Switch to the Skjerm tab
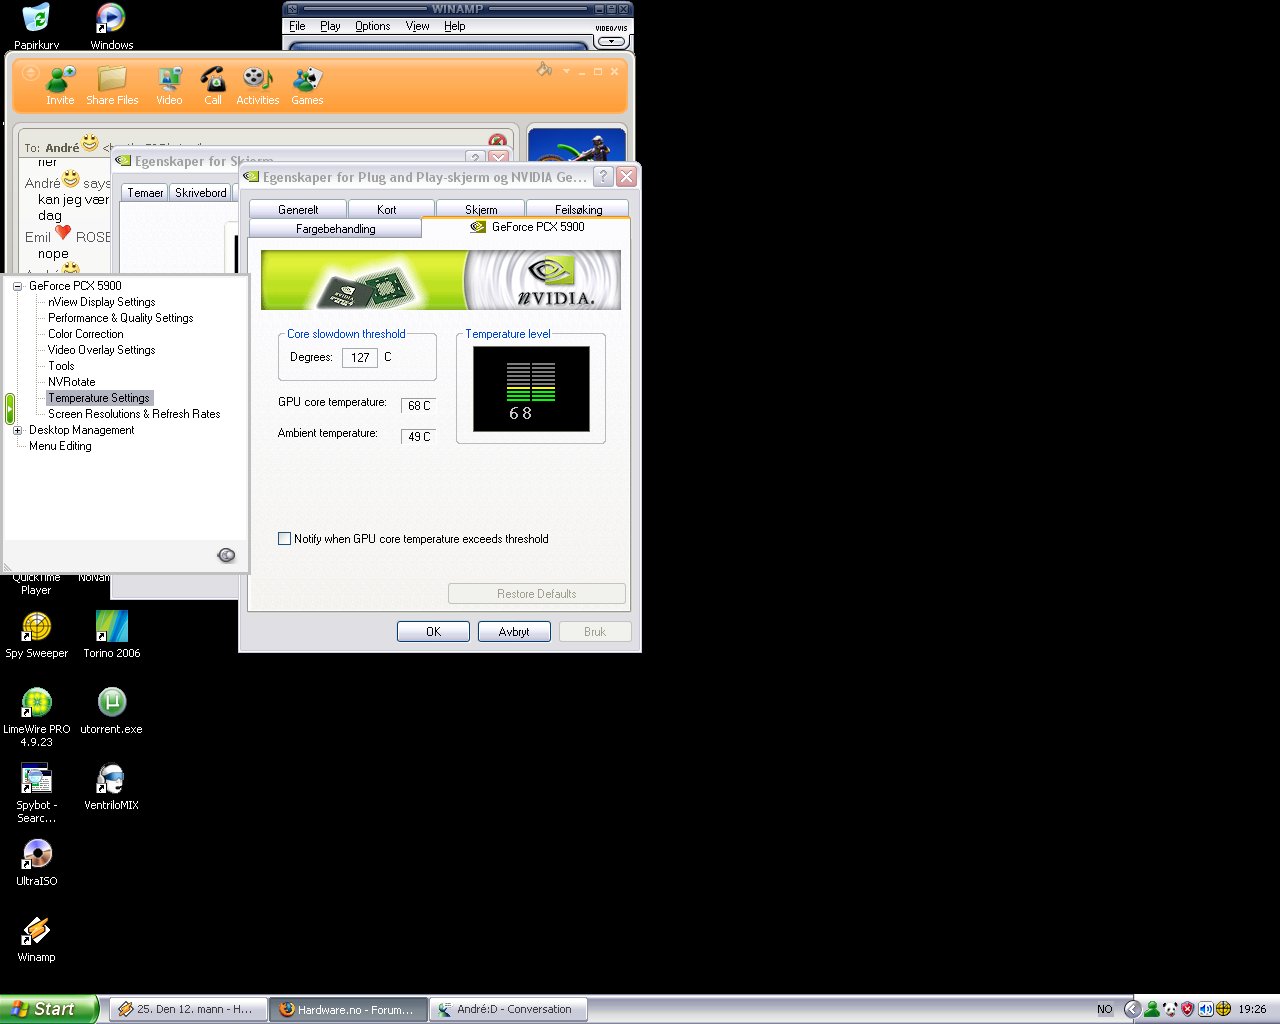Screen dimensions: 1280x1024 481,209
